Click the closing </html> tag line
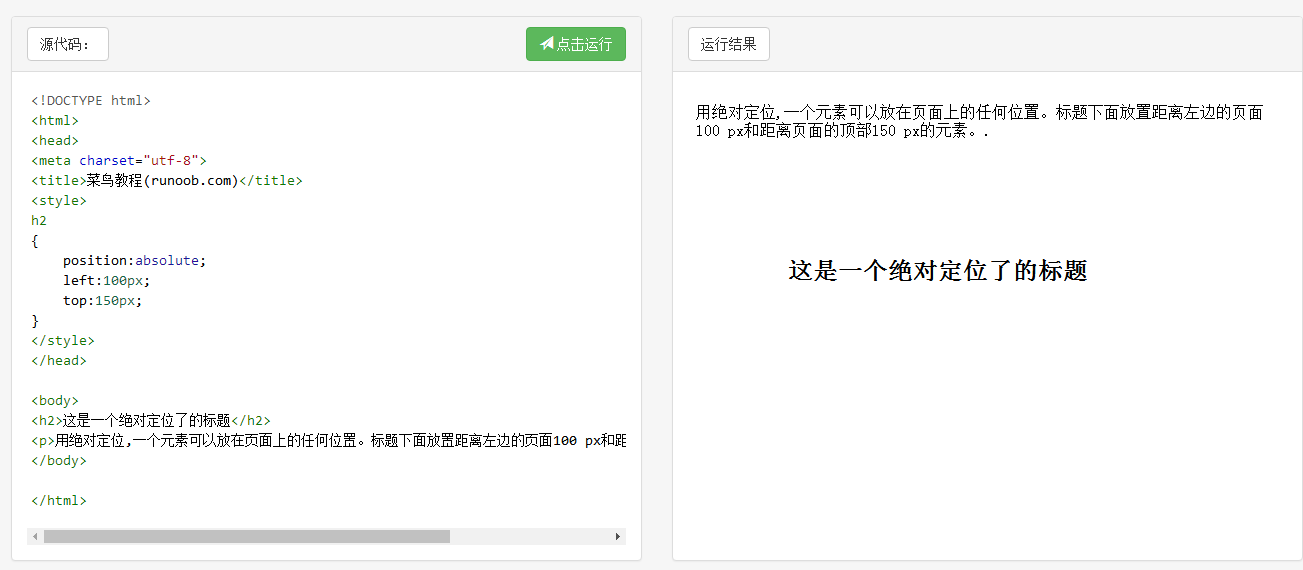Screen dimensions: 1303x570 59,500
